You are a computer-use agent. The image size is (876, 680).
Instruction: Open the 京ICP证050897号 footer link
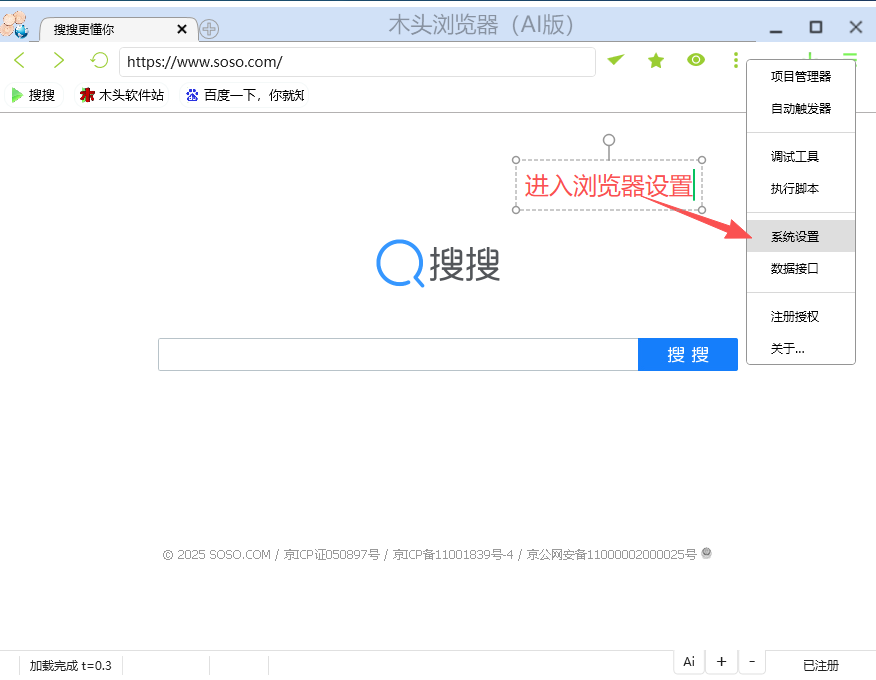click(331, 554)
